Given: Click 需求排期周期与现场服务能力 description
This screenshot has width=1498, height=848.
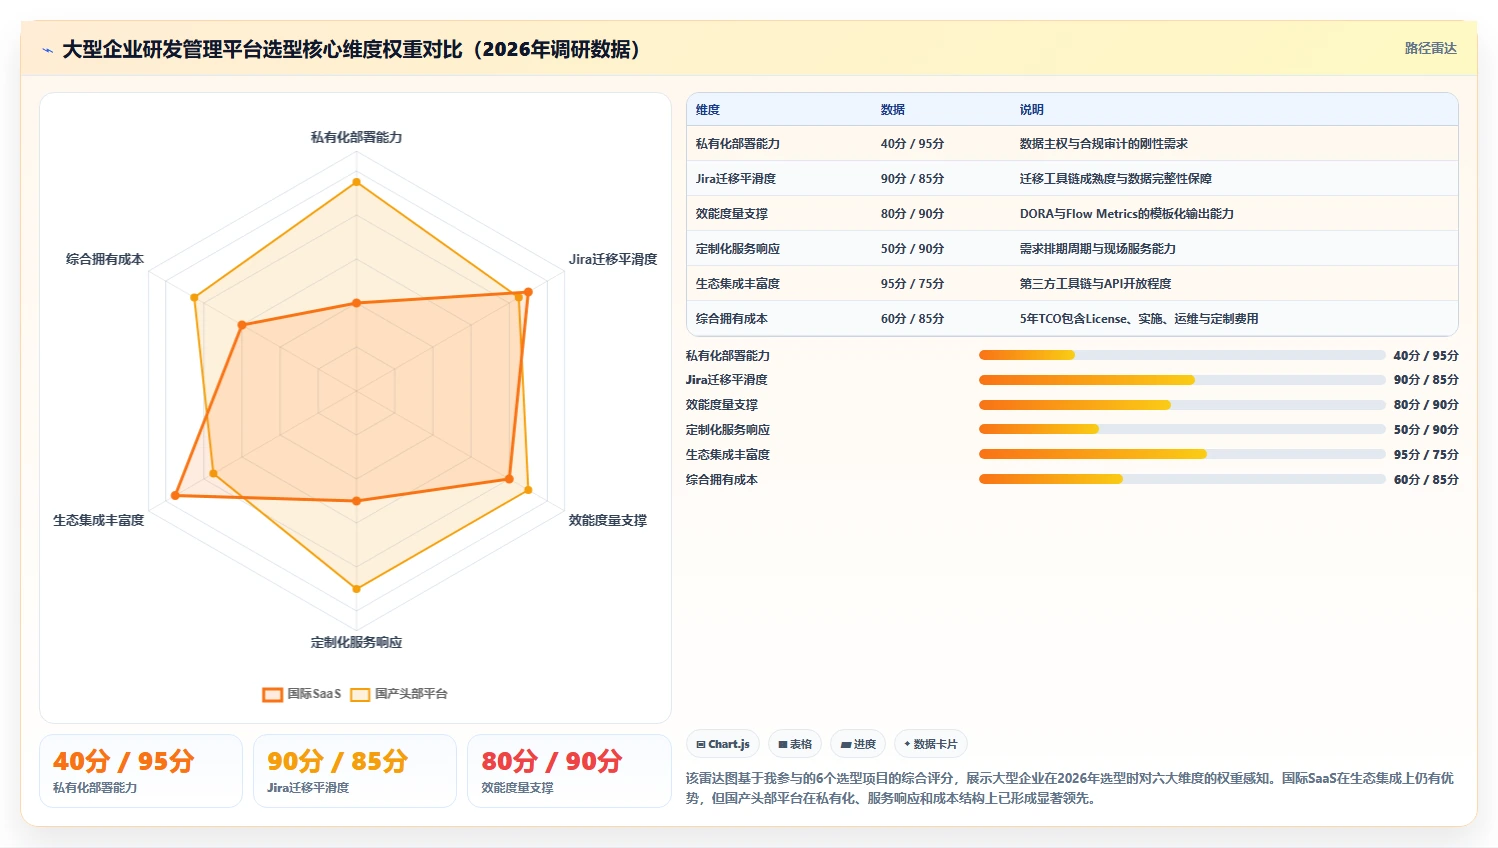Looking at the screenshot, I should tap(1098, 249).
